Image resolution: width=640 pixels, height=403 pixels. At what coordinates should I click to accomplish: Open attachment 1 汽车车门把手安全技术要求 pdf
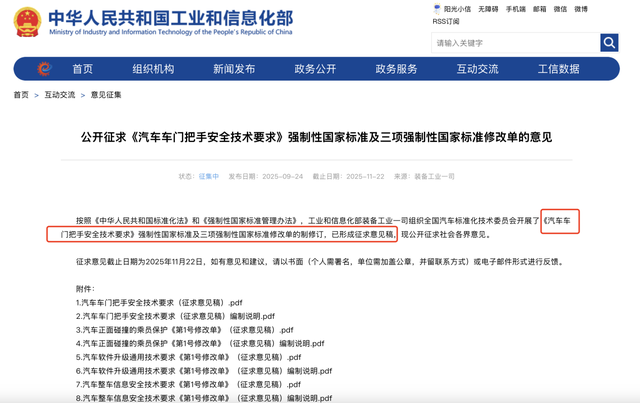[159, 303]
